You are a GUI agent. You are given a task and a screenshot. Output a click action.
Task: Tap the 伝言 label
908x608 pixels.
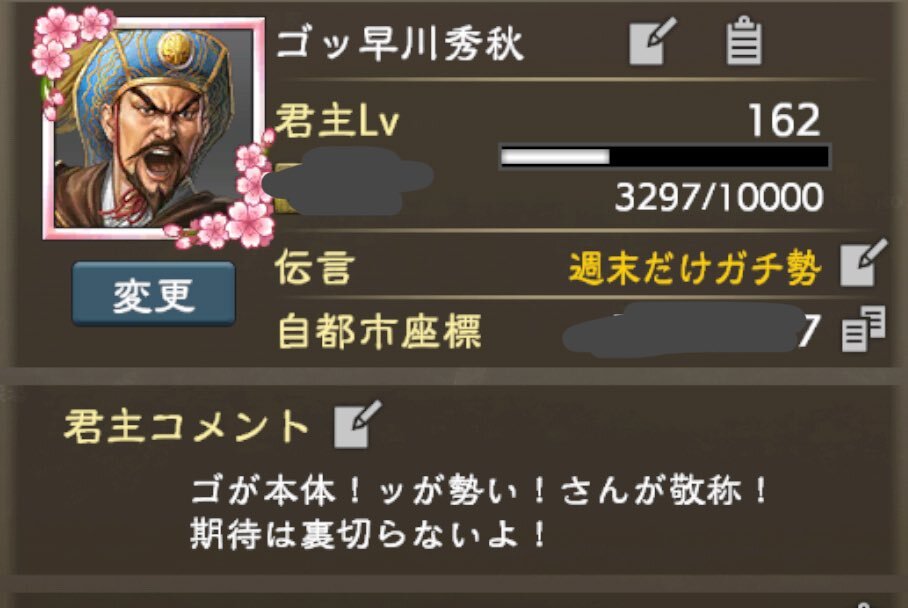[314, 267]
